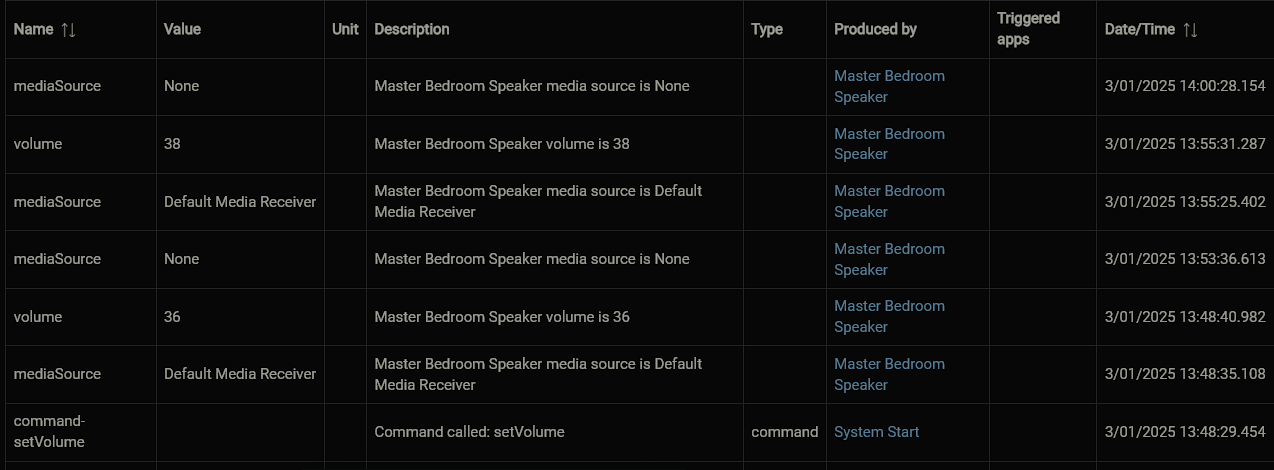
Task: Click the Triggered apps column header
Action: tap(1028, 29)
